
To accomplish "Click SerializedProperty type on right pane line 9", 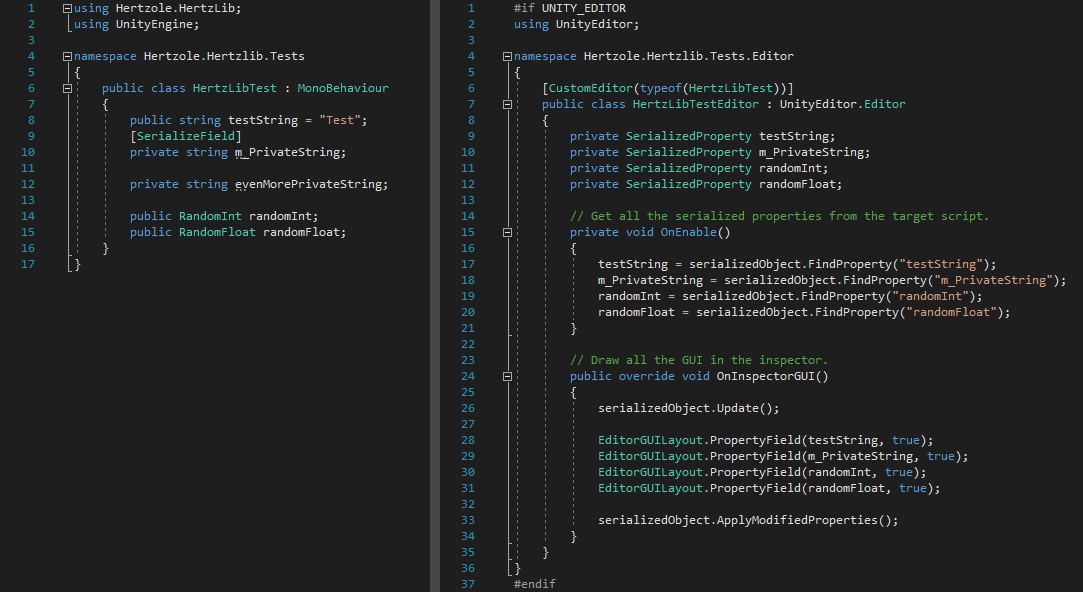I will 689,136.
